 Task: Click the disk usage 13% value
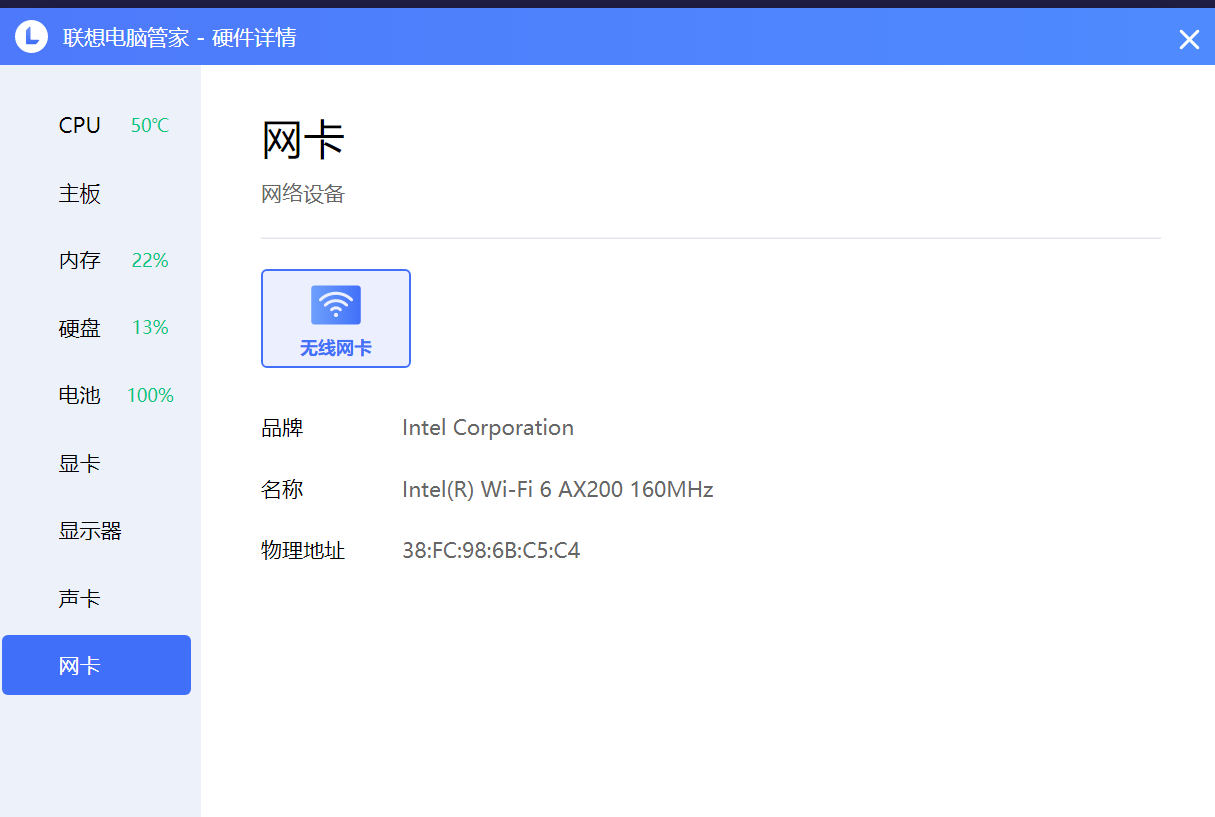point(150,328)
